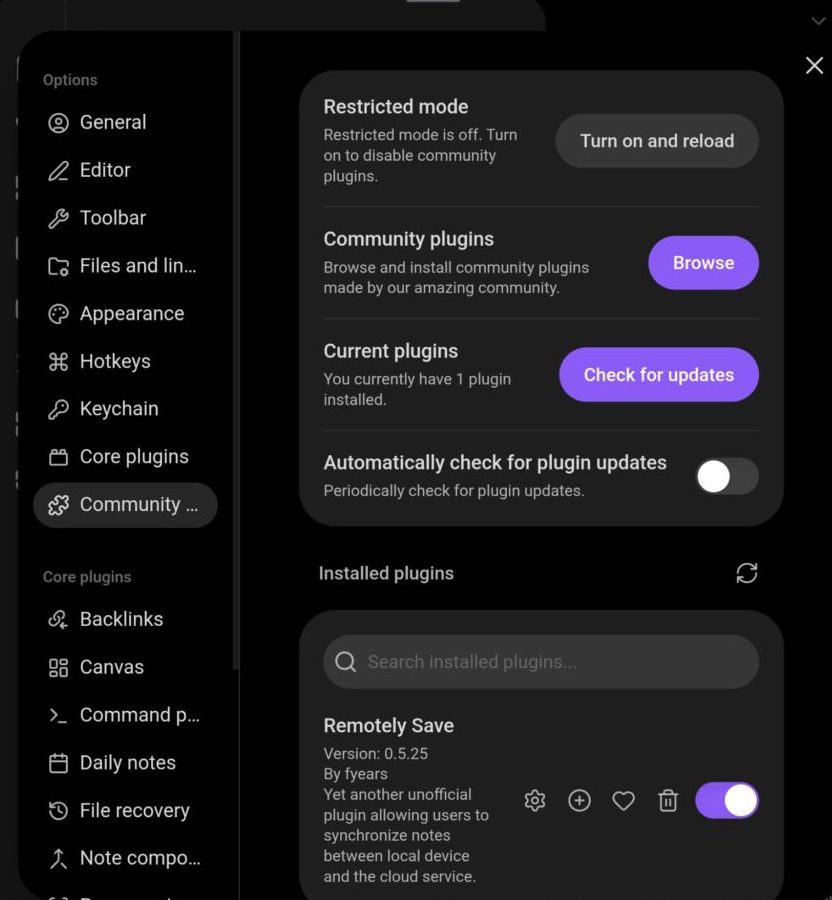
Task: Switch to the Core plugins tab
Action: (x=133, y=457)
